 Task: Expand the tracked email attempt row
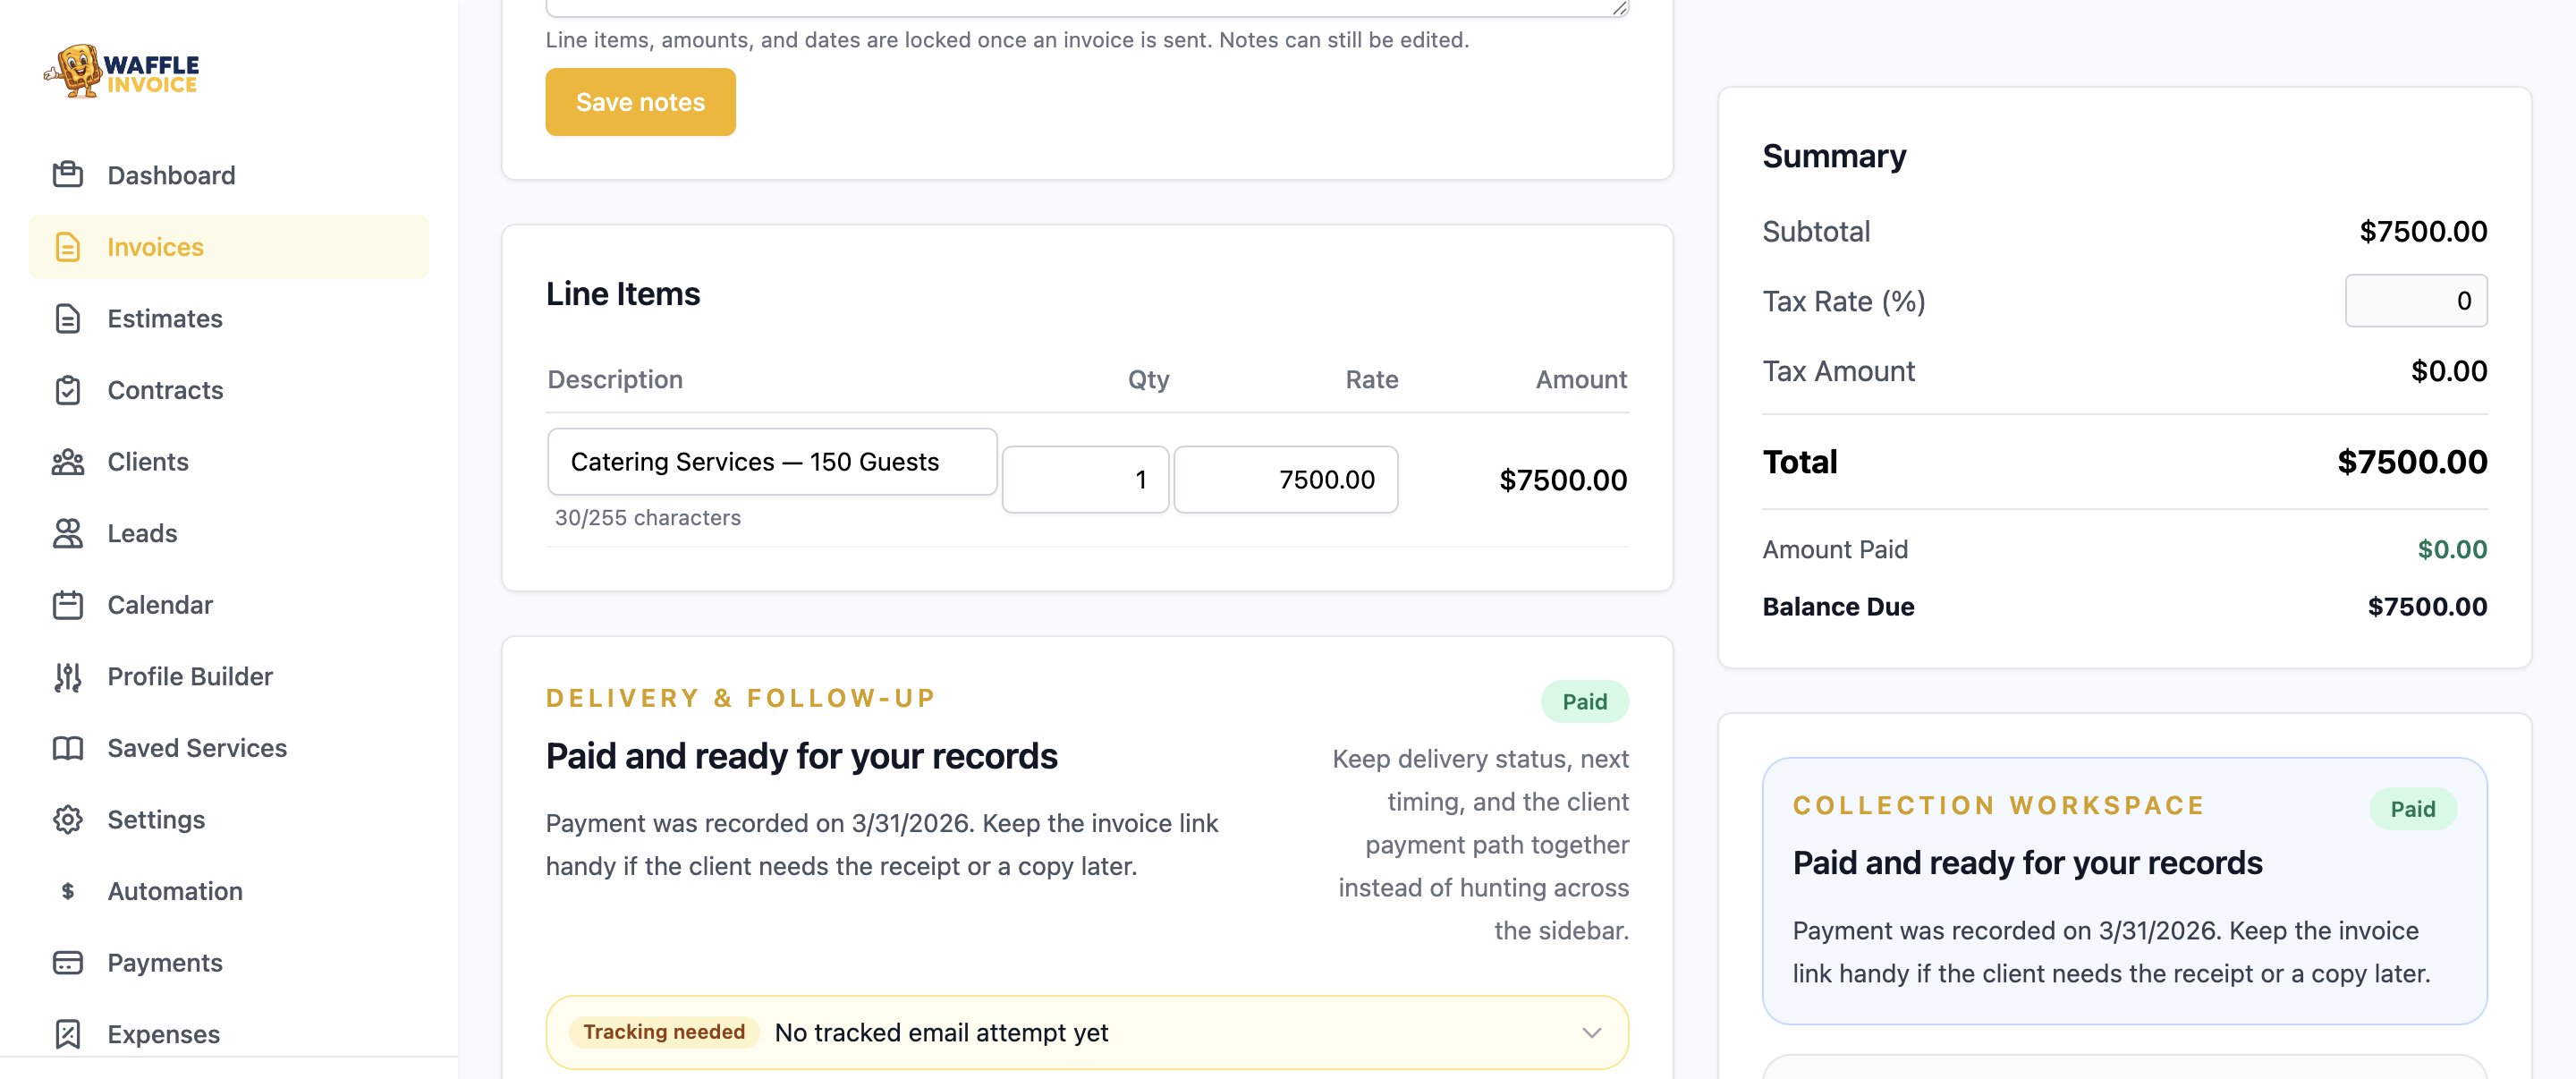pos(1087,1032)
